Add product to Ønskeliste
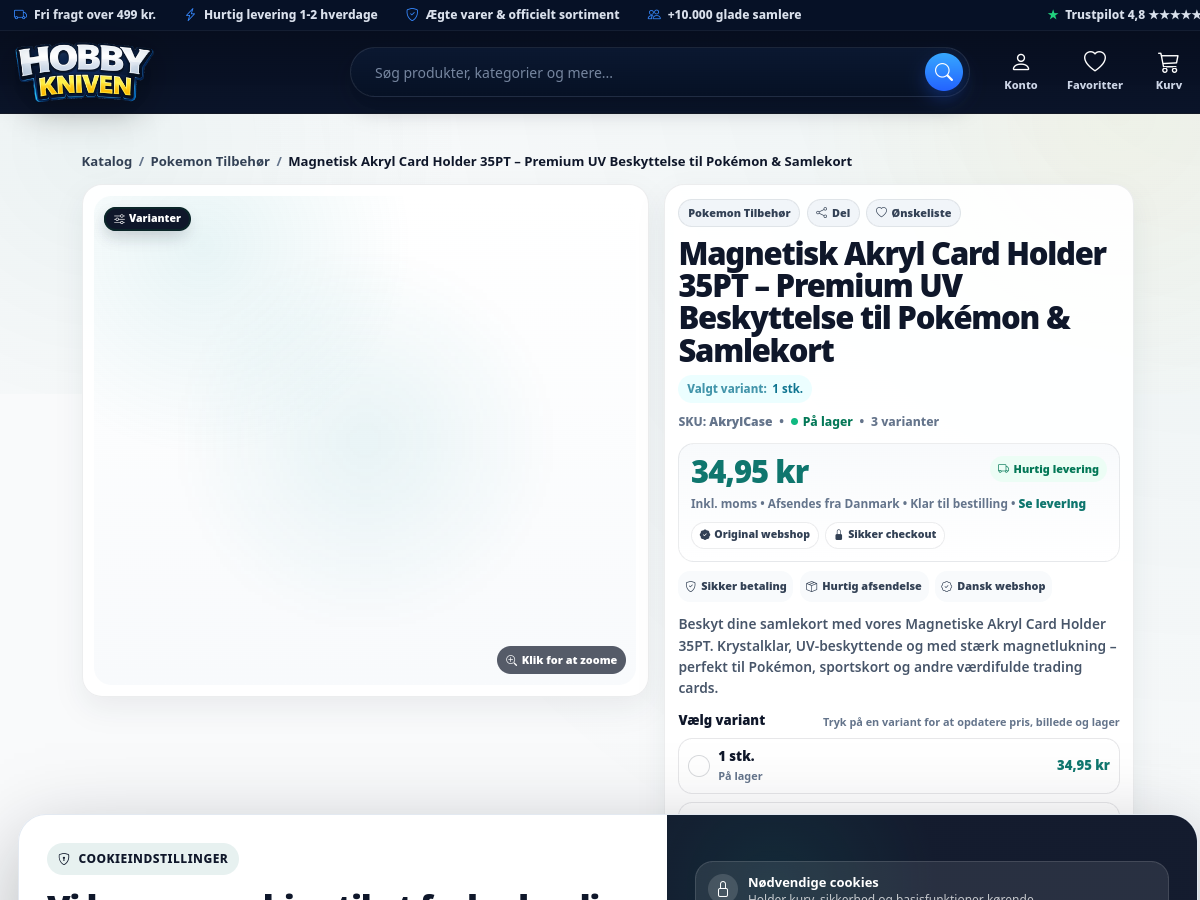The image size is (1200, 900). coord(913,213)
